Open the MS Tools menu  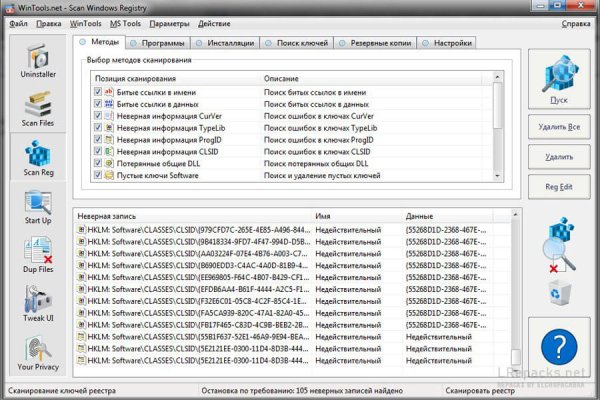(x=125, y=24)
